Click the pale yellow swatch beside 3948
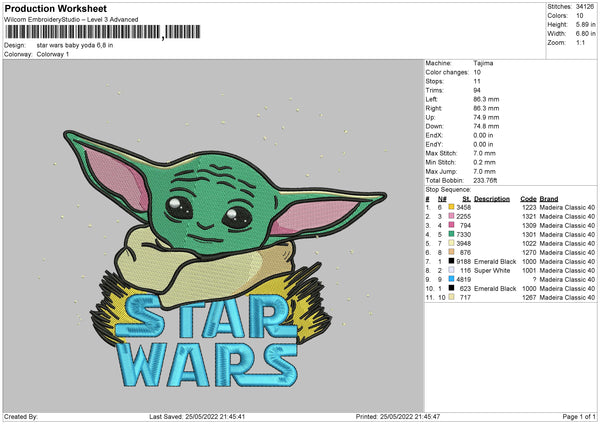The image size is (600, 424). point(451,243)
